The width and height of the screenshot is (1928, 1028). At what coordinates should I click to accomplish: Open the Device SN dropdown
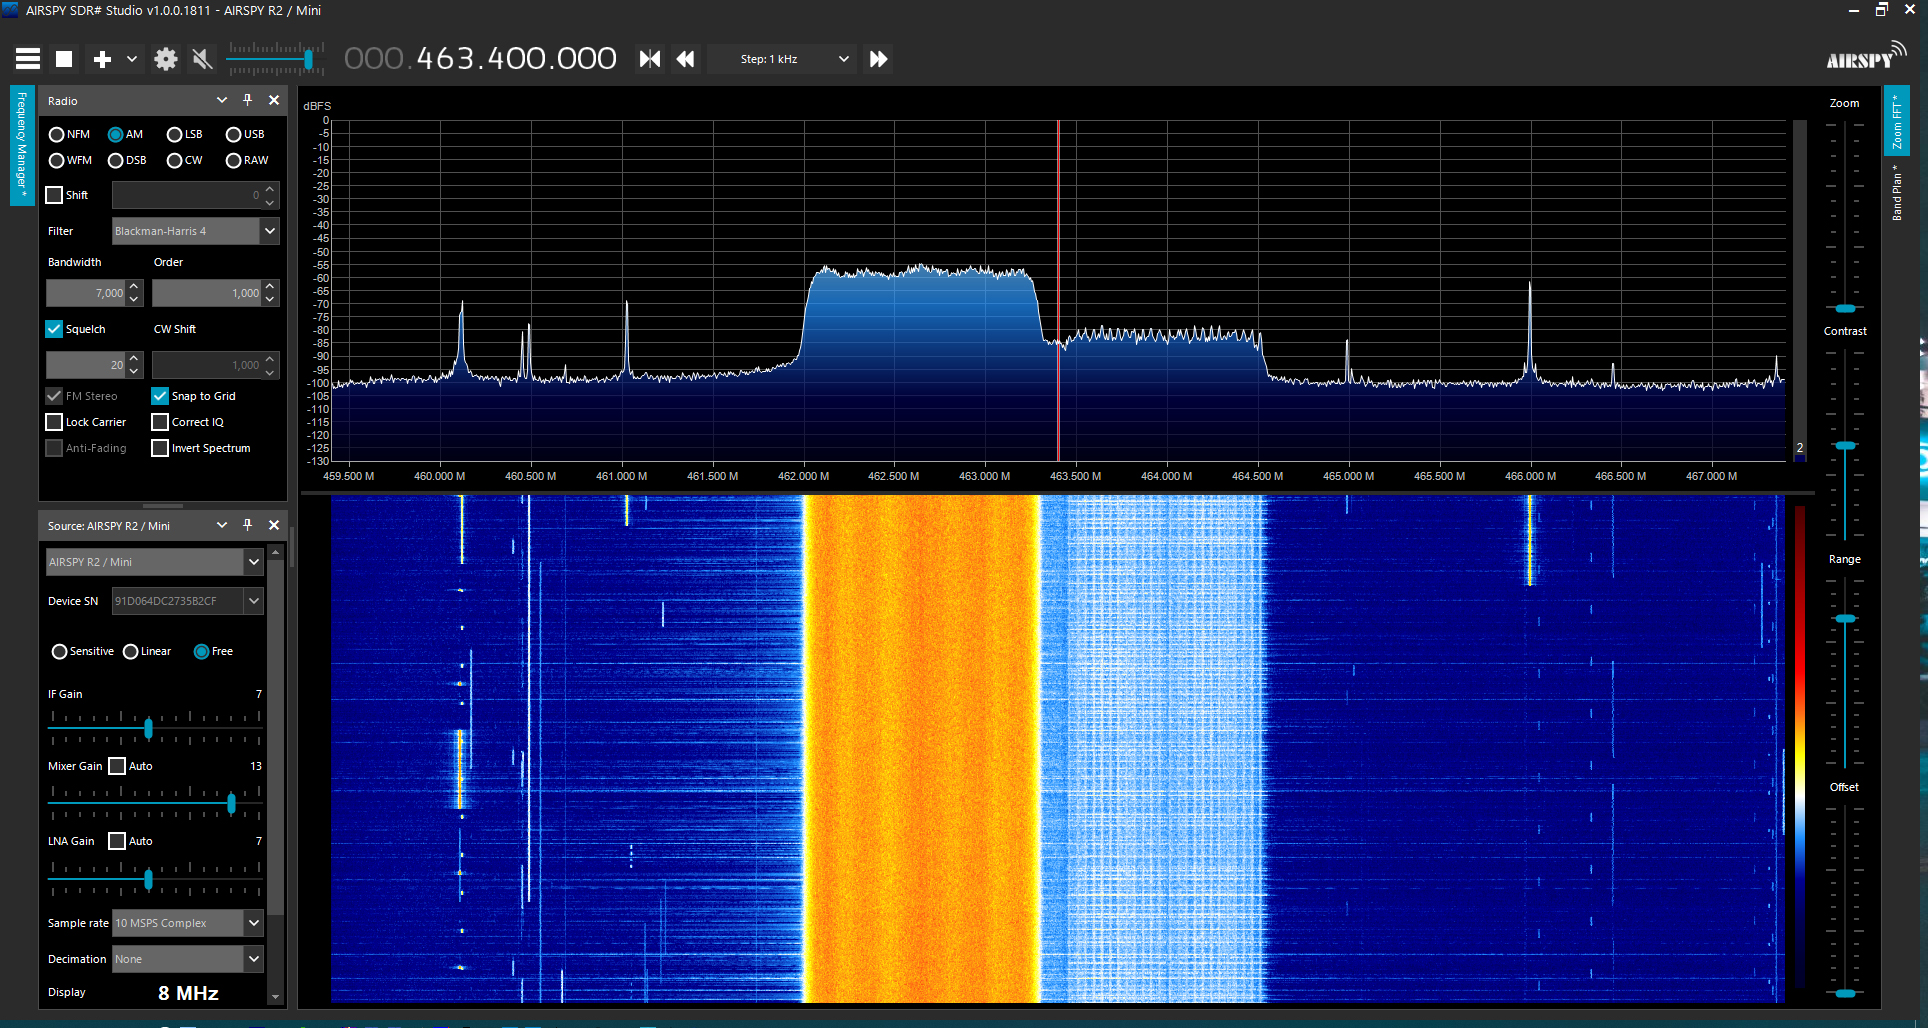click(x=187, y=601)
